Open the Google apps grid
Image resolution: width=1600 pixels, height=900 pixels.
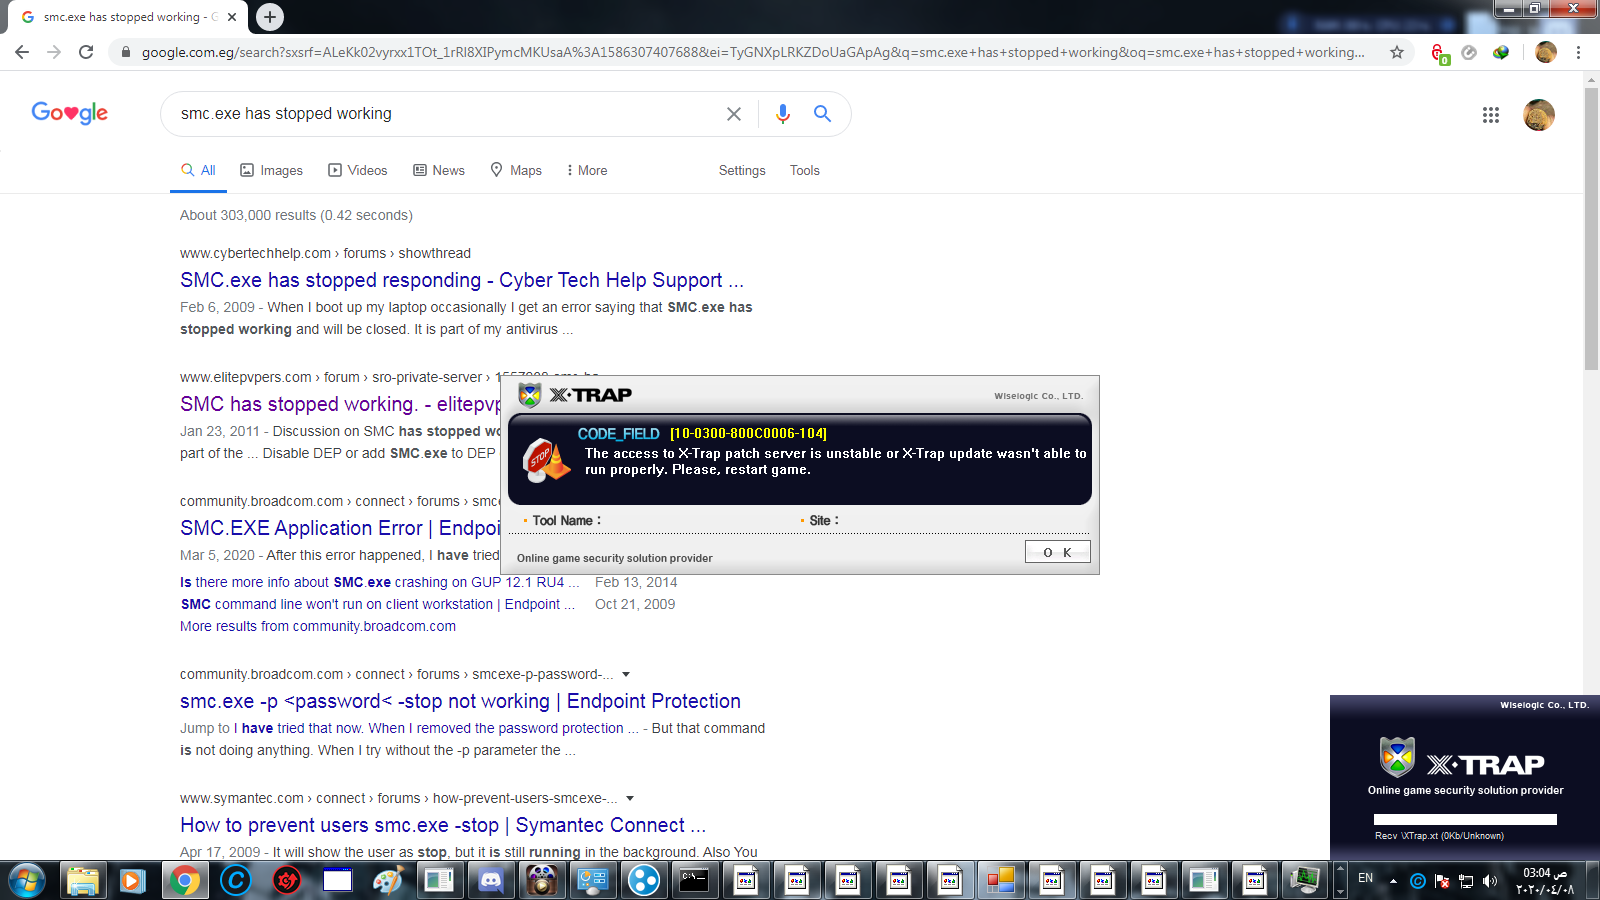click(x=1491, y=115)
